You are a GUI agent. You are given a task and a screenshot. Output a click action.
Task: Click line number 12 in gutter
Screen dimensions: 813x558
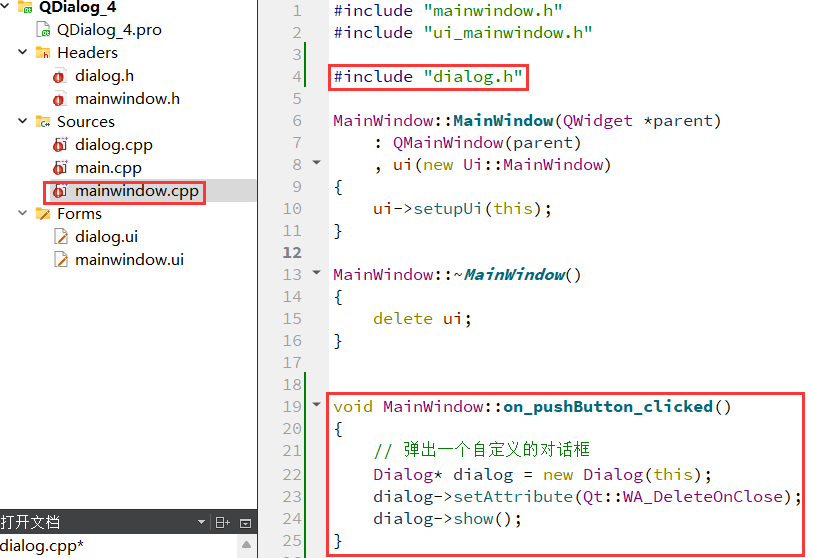click(292, 253)
